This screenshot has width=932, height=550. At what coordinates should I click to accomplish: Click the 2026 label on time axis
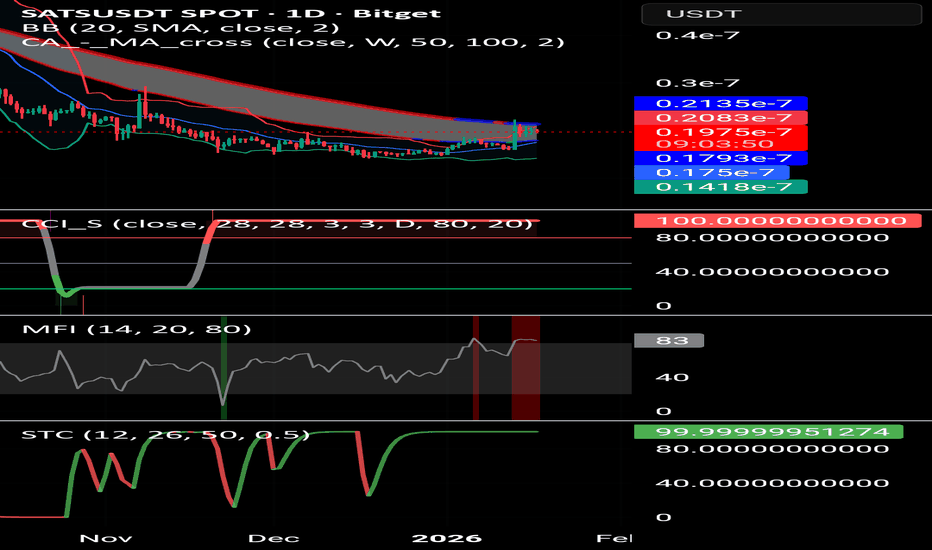(447, 539)
